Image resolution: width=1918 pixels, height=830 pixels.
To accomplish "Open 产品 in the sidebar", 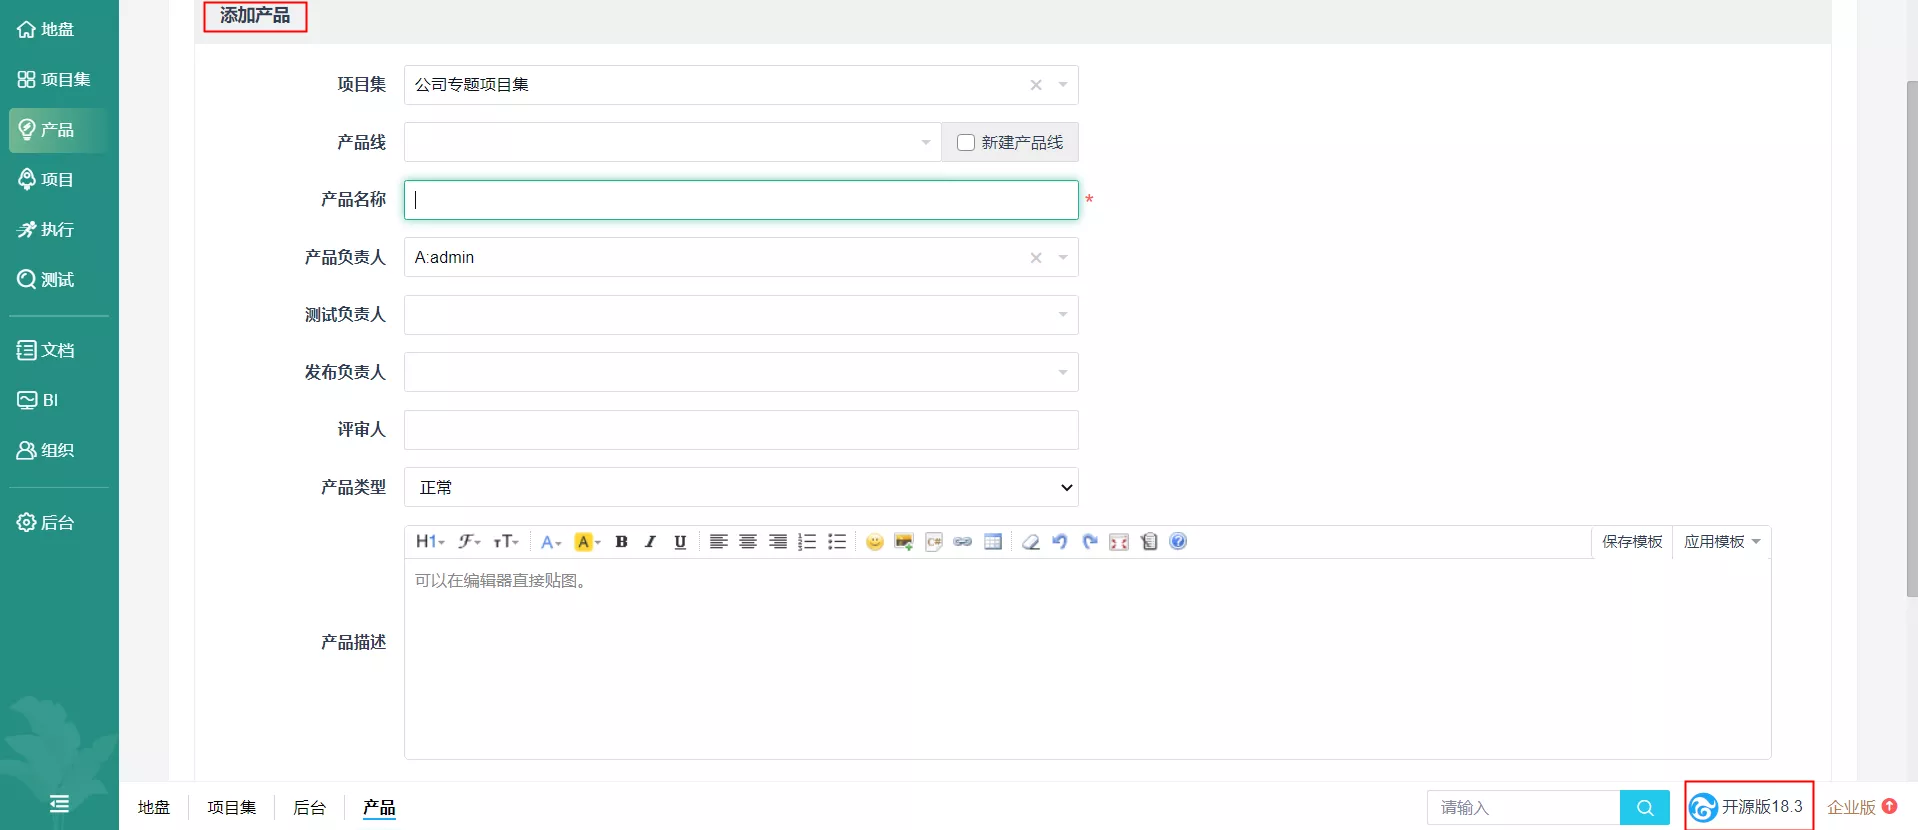I will point(59,130).
